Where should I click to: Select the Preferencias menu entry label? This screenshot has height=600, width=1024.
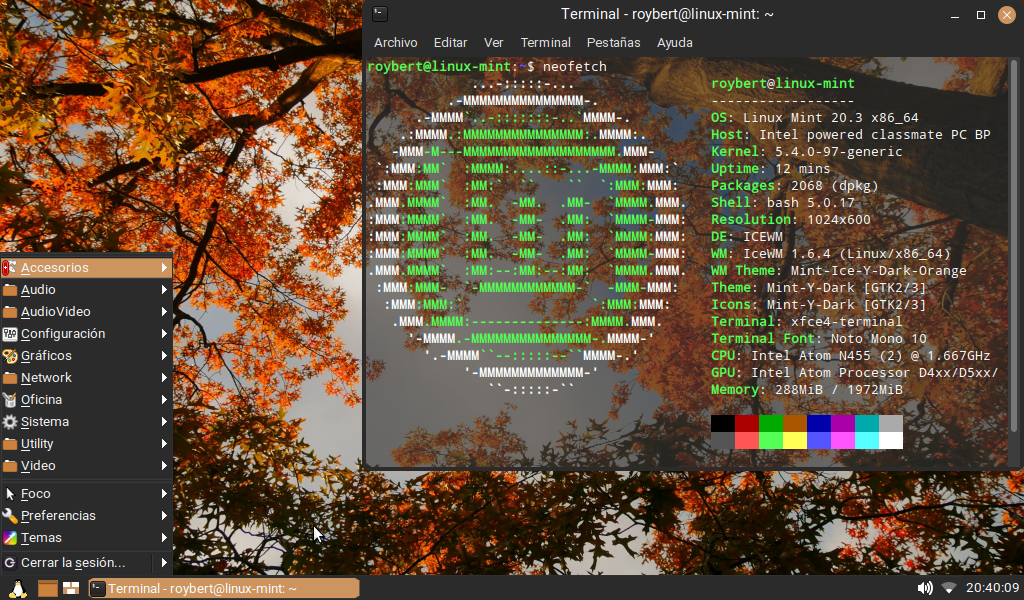point(58,516)
